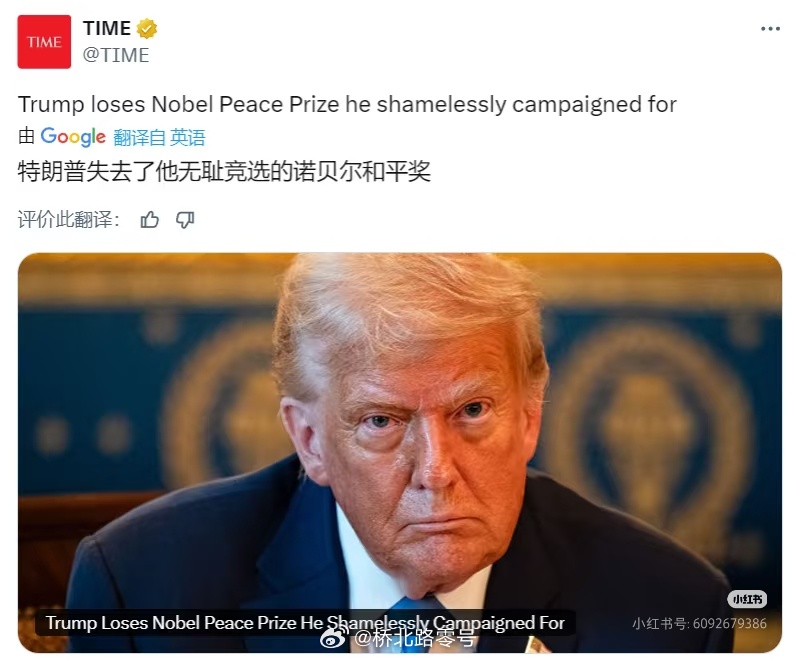Rate the translation with thumbs-down icon
Image resolution: width=800 pixels, height=658 pixels.
tap(185, 220)
